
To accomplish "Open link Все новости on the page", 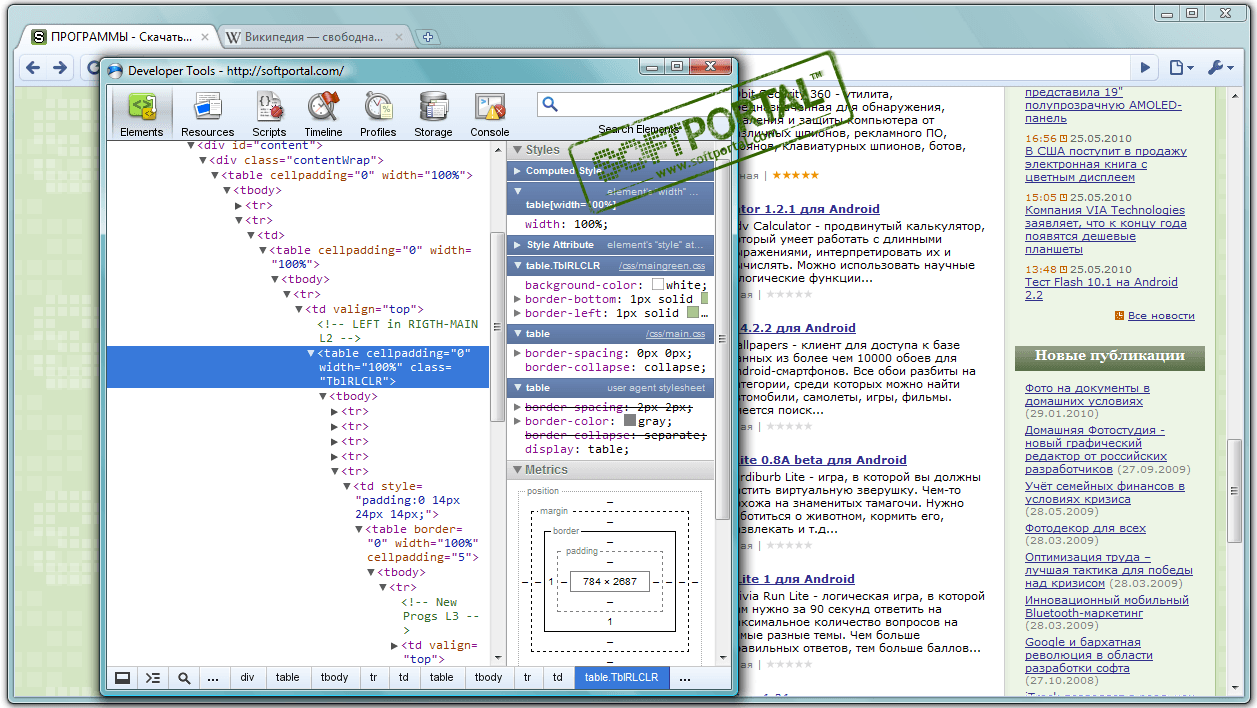I will click(x=1161, y=315).
